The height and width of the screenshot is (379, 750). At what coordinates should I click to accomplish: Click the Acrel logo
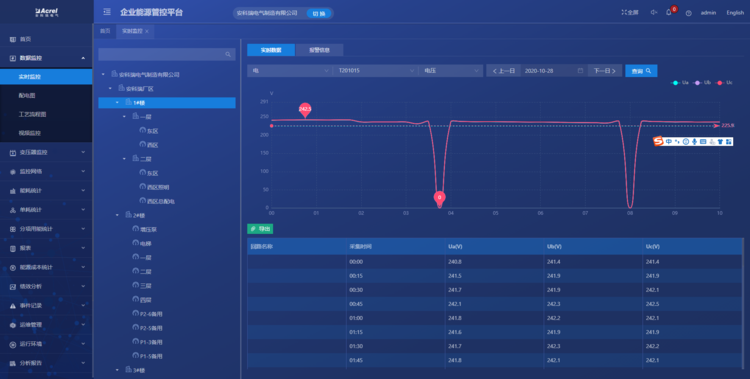(x=47, y=12)
